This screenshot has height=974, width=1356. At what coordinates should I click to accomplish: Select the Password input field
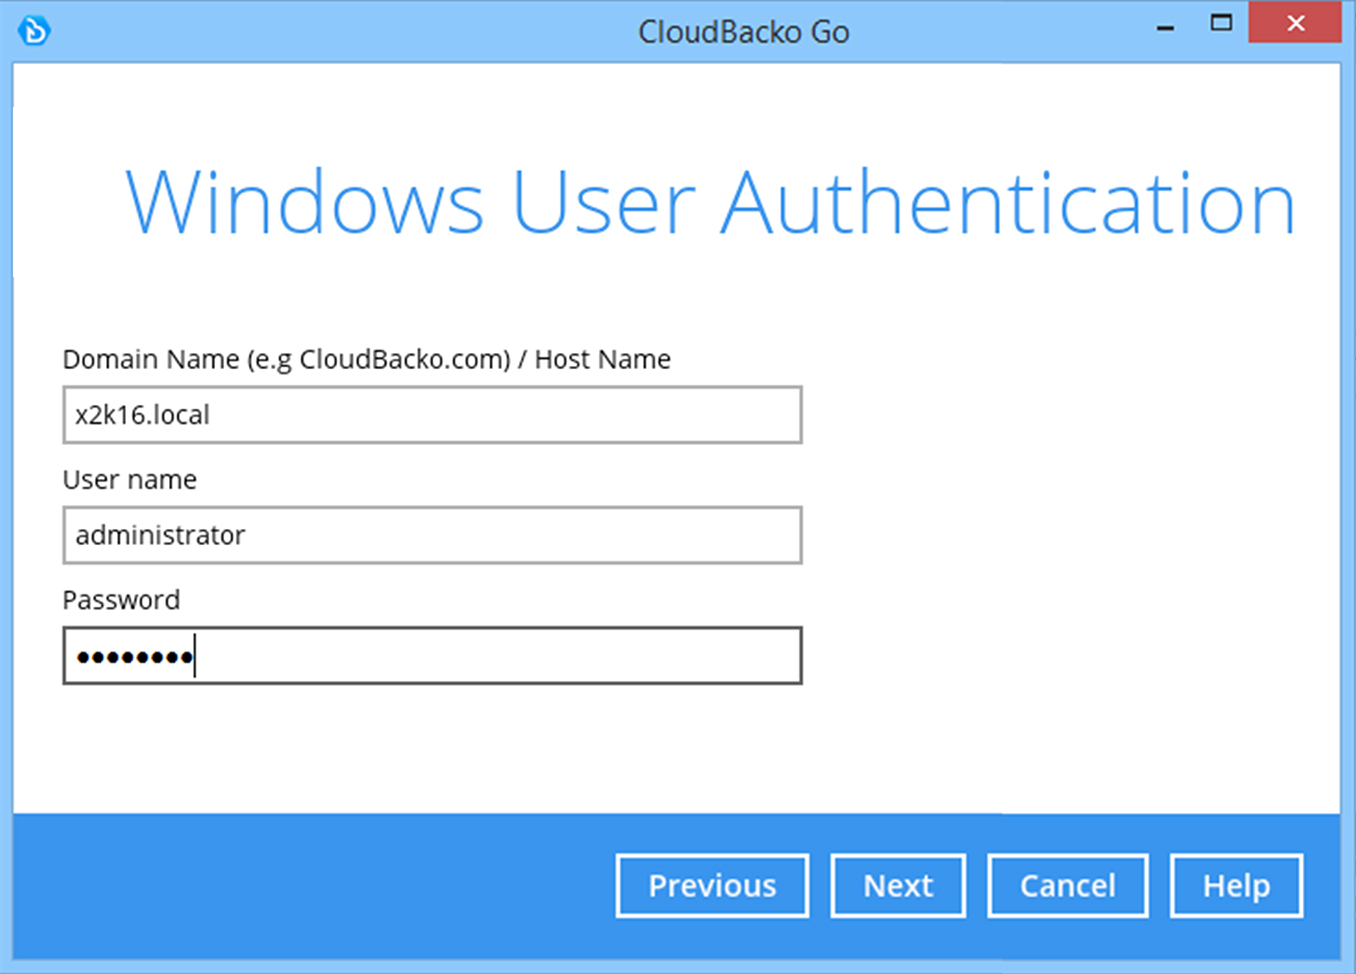[x=432, y=656]
